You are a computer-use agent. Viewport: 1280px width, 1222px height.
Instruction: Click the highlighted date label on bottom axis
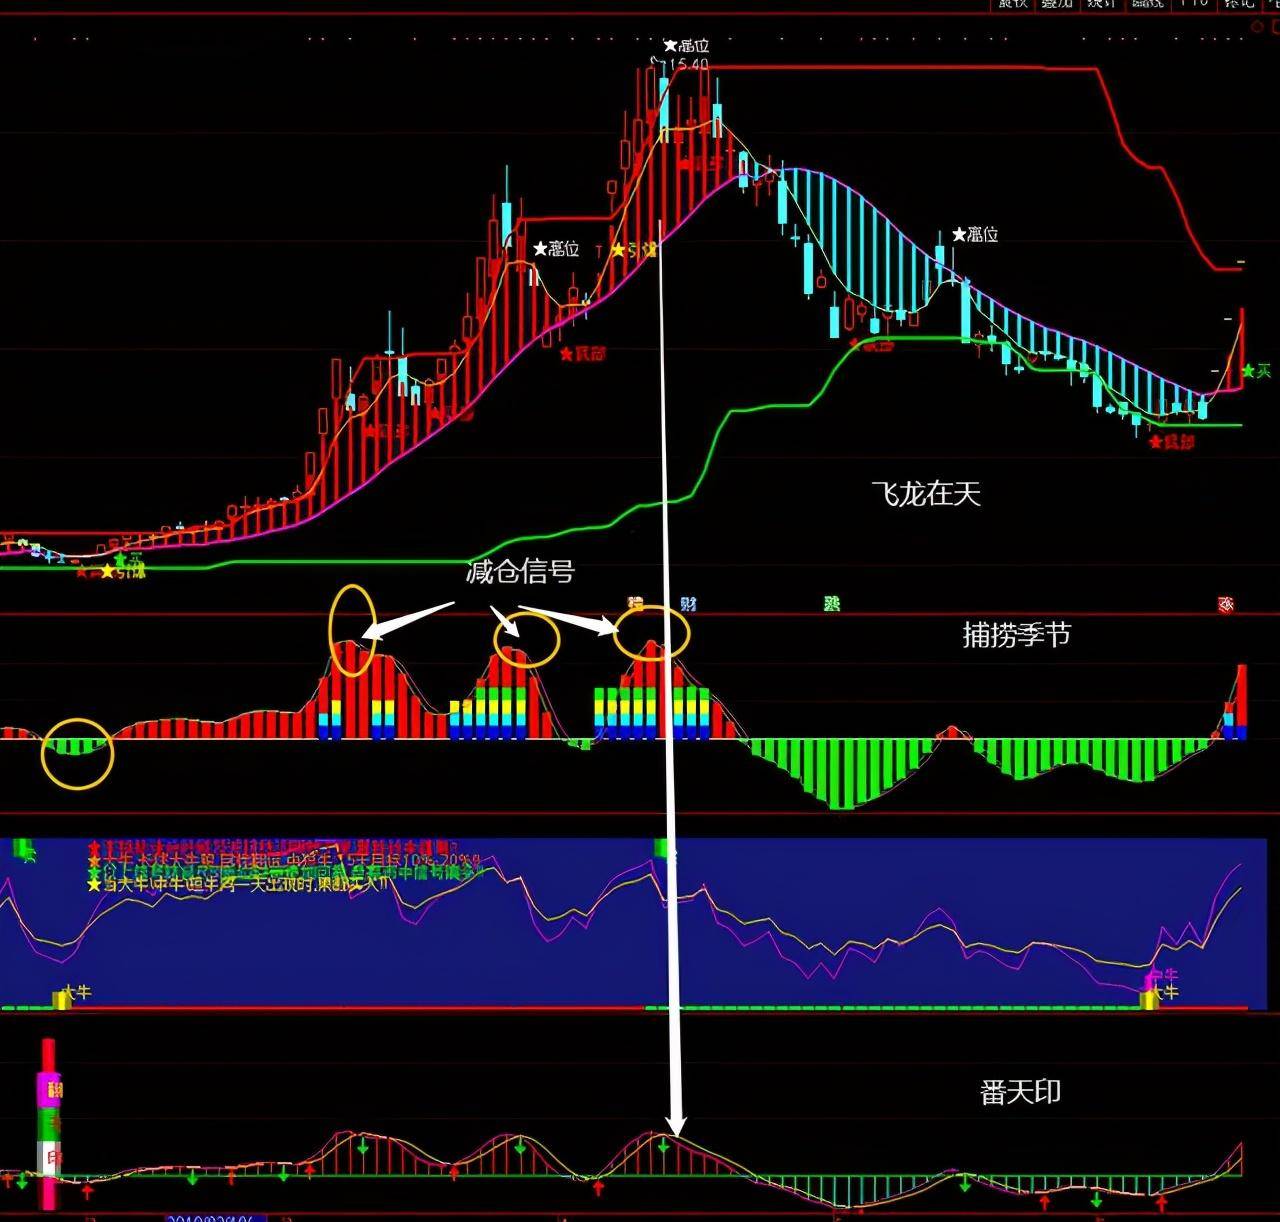click(215, 1218)
